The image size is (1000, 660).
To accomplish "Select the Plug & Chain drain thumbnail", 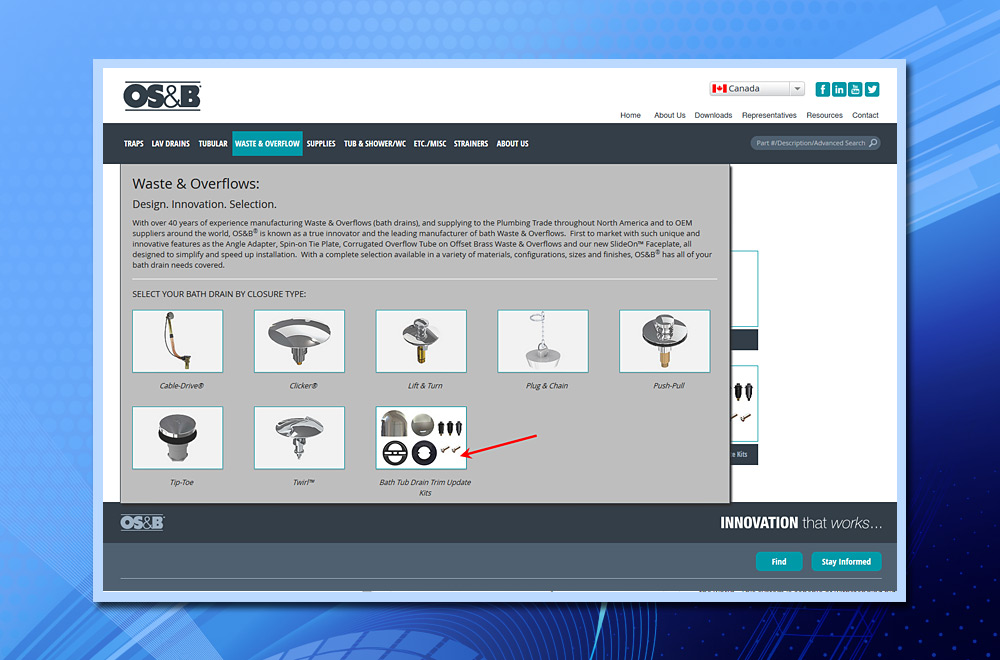I will [x=543, y=341].
